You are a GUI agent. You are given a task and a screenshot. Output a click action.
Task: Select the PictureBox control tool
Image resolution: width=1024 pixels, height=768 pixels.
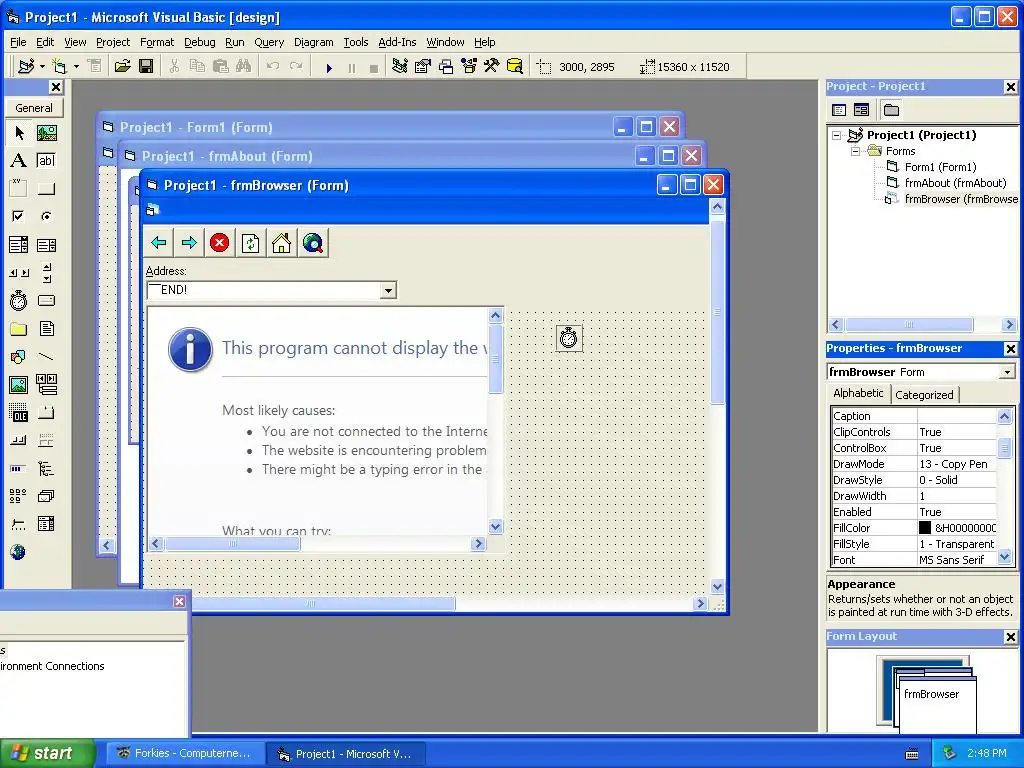pos(46,133)
